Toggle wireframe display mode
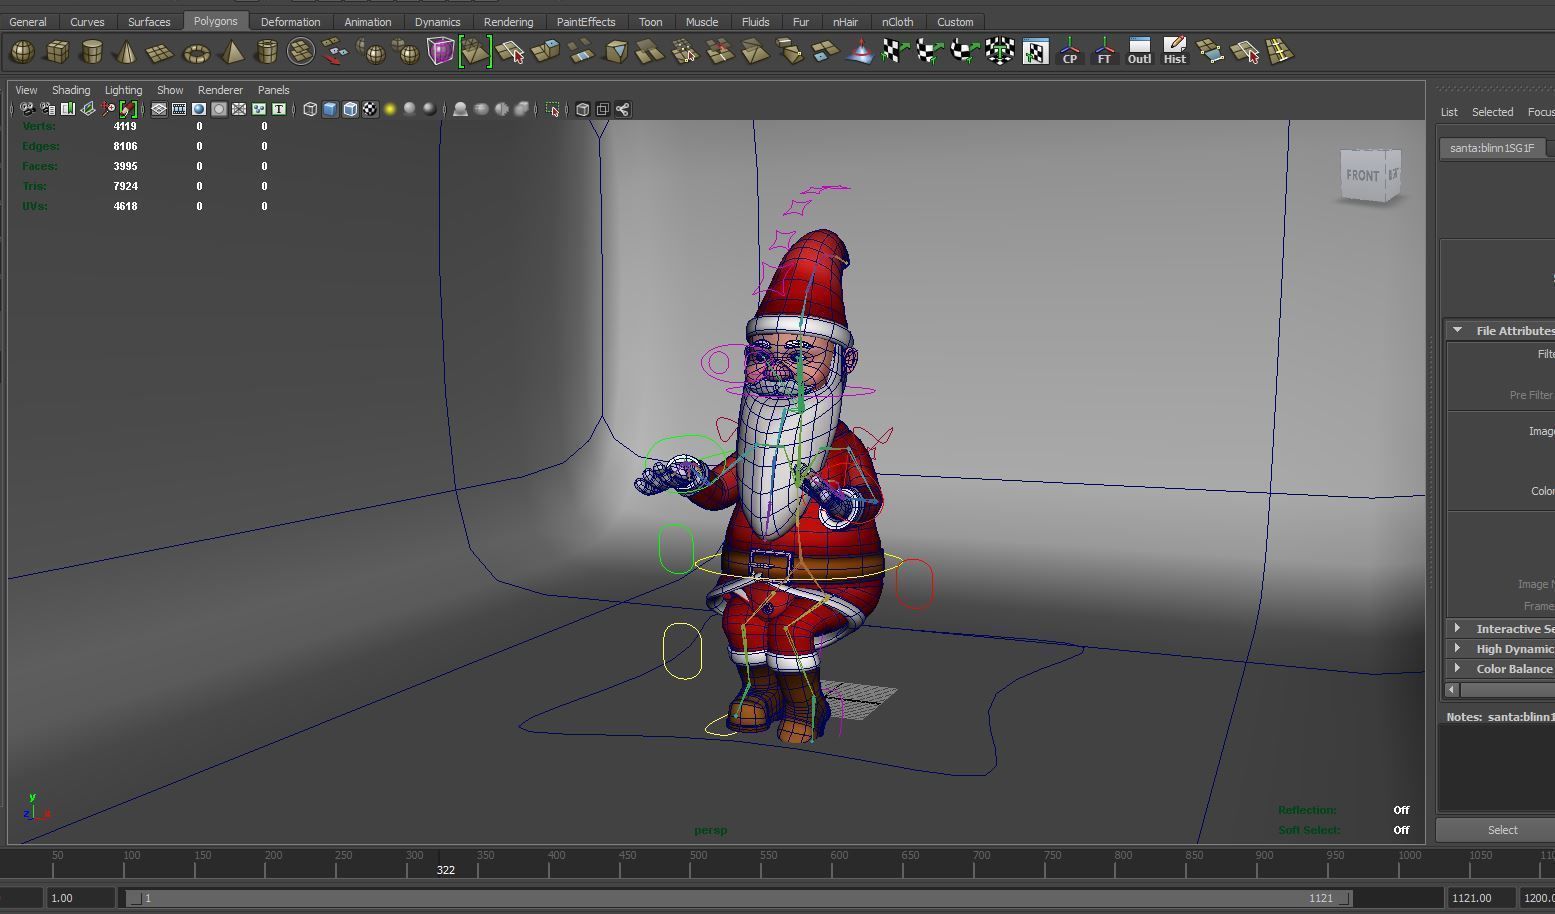 click(310, 109)
